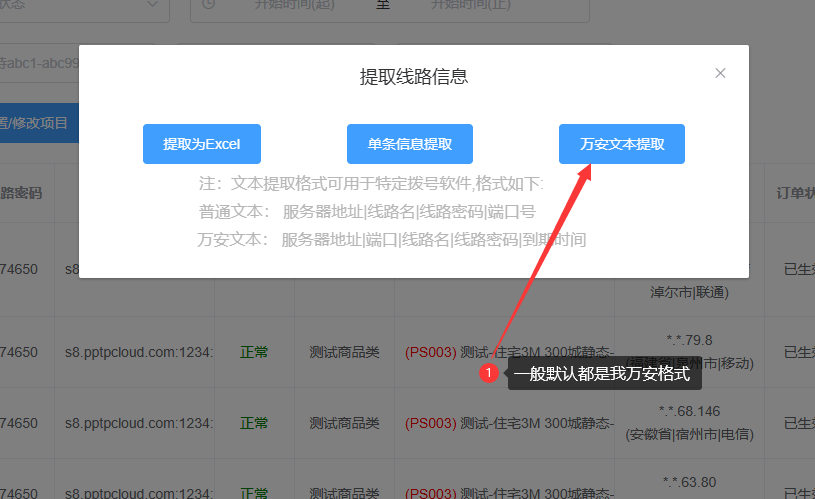The image size is (815, 499).
Task: Click the 提取为Excel button
Action: [202, 144]
